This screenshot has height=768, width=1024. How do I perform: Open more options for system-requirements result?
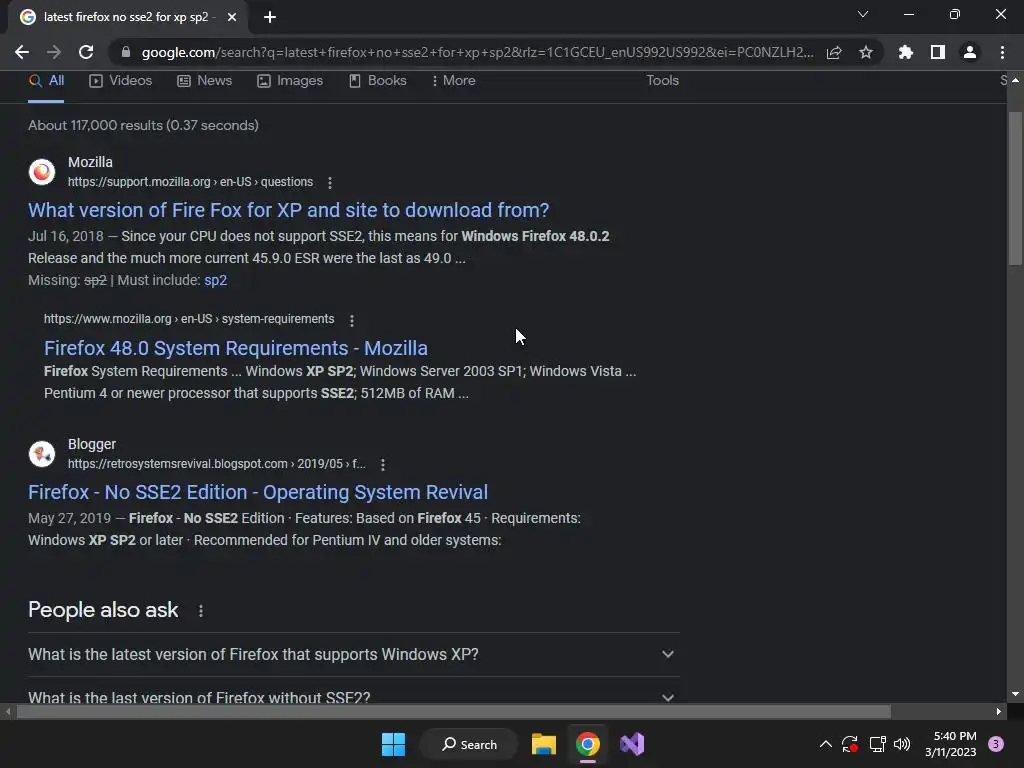click(x=352, y=321)
